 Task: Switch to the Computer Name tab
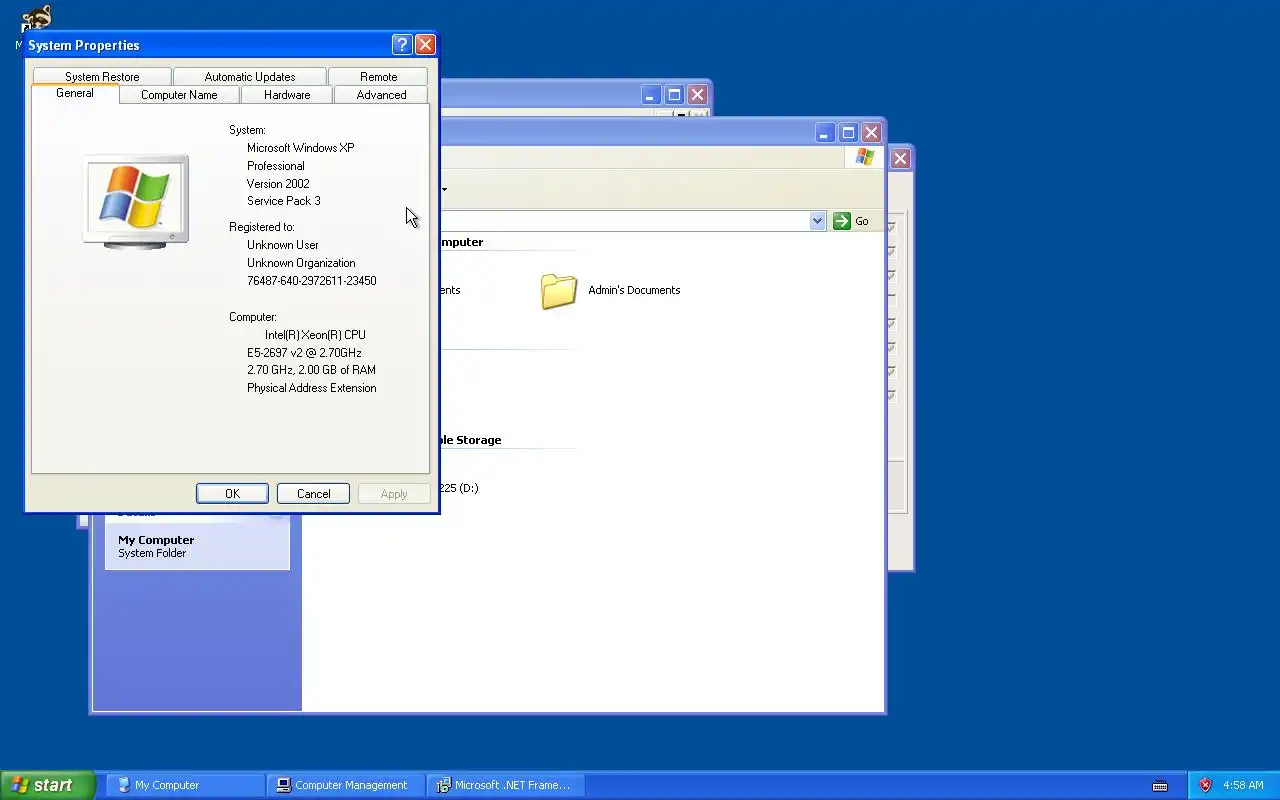pos(179,95)
